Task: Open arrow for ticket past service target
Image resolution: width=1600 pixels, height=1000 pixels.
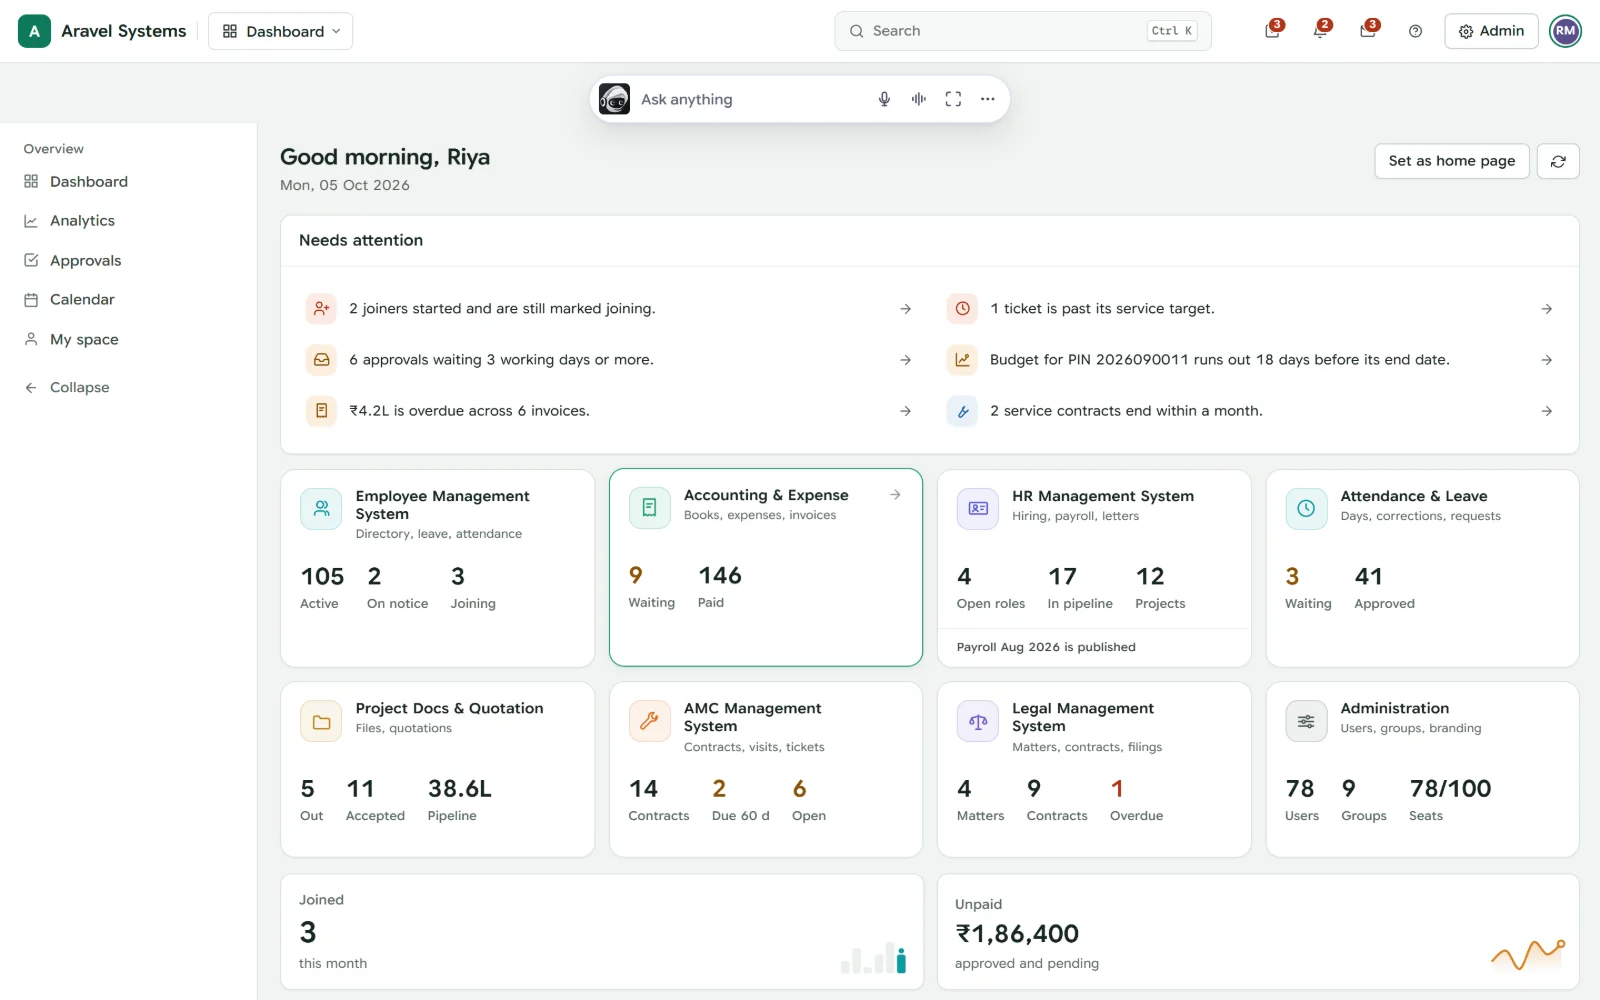Action: [1546, 309]
